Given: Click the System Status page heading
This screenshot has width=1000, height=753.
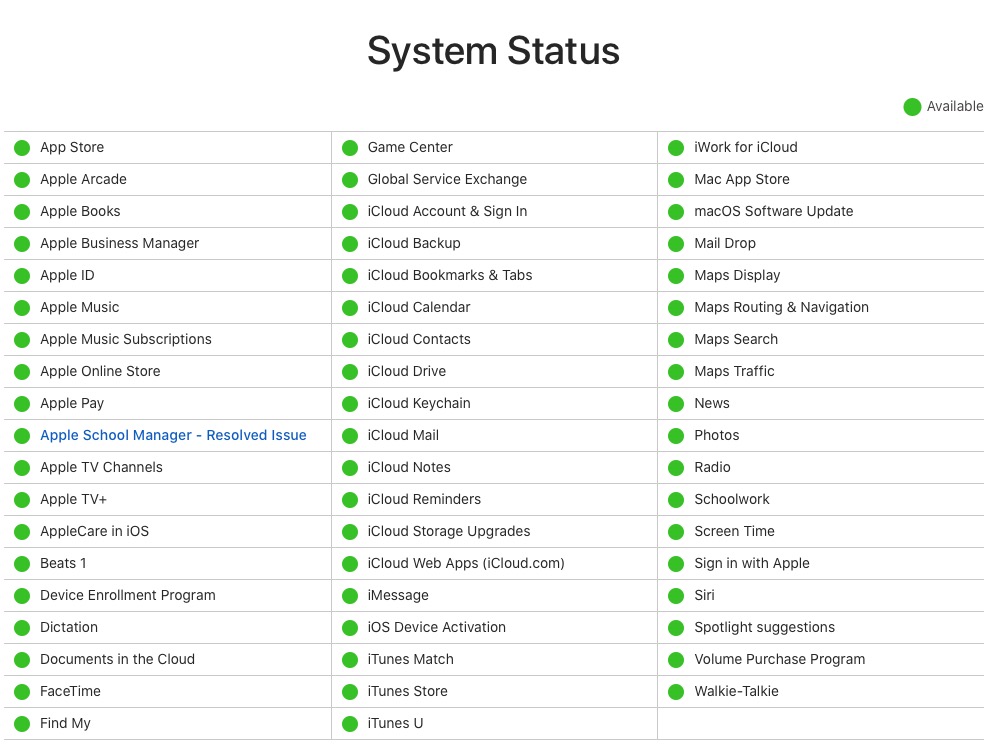Looking at the screenshot, I should 493,51.
